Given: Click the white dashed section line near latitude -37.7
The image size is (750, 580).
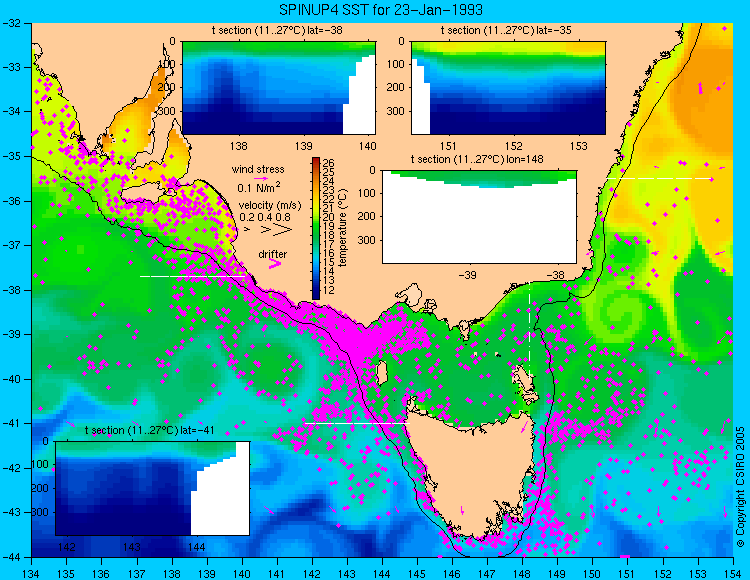Looking at the screenshot, I should coord(192,276).
